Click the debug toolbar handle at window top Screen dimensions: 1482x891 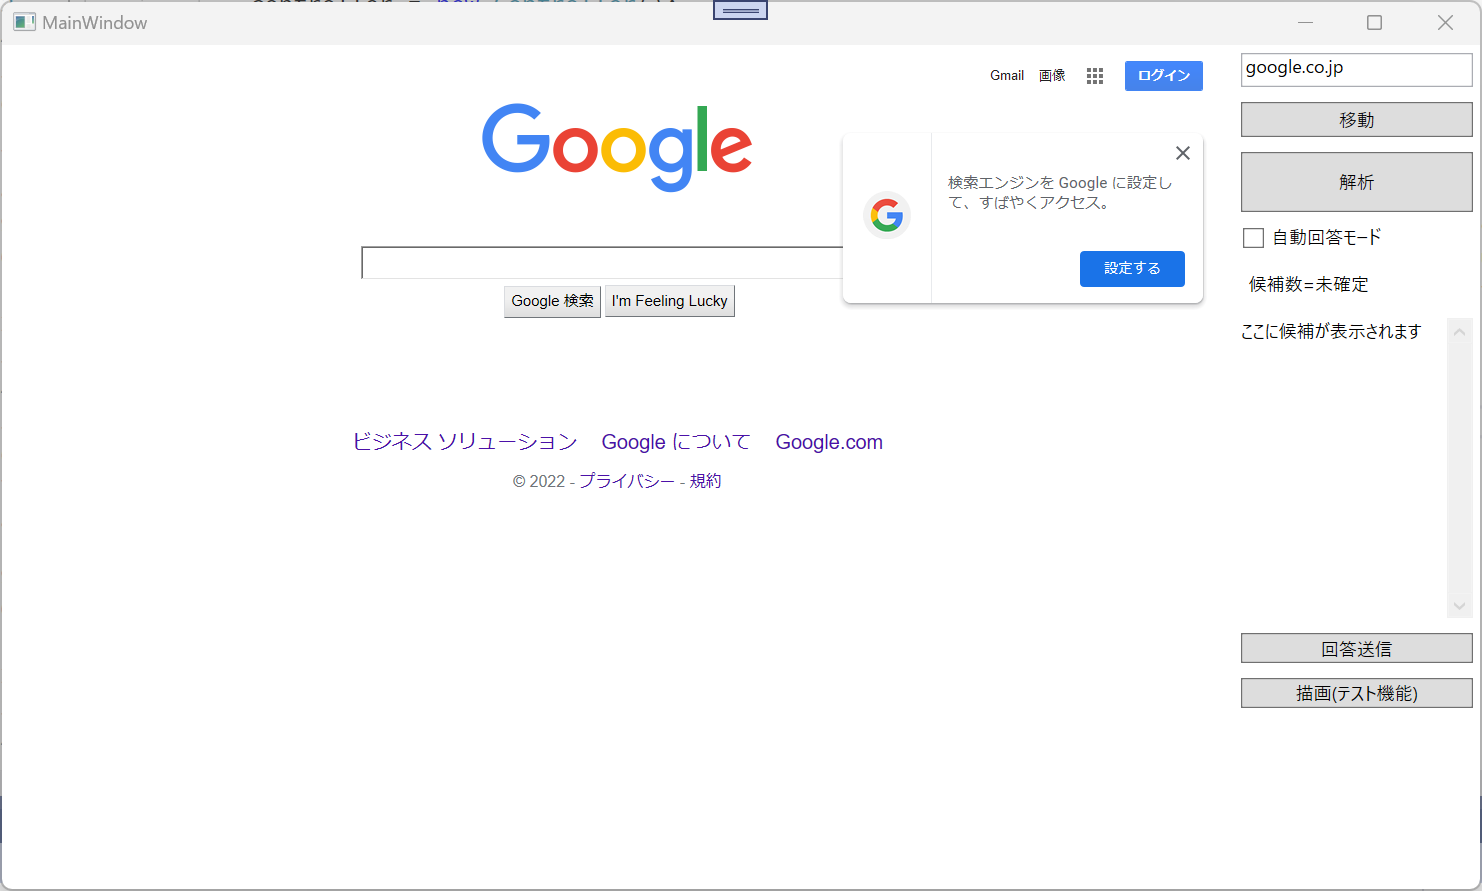click(740, 10)
